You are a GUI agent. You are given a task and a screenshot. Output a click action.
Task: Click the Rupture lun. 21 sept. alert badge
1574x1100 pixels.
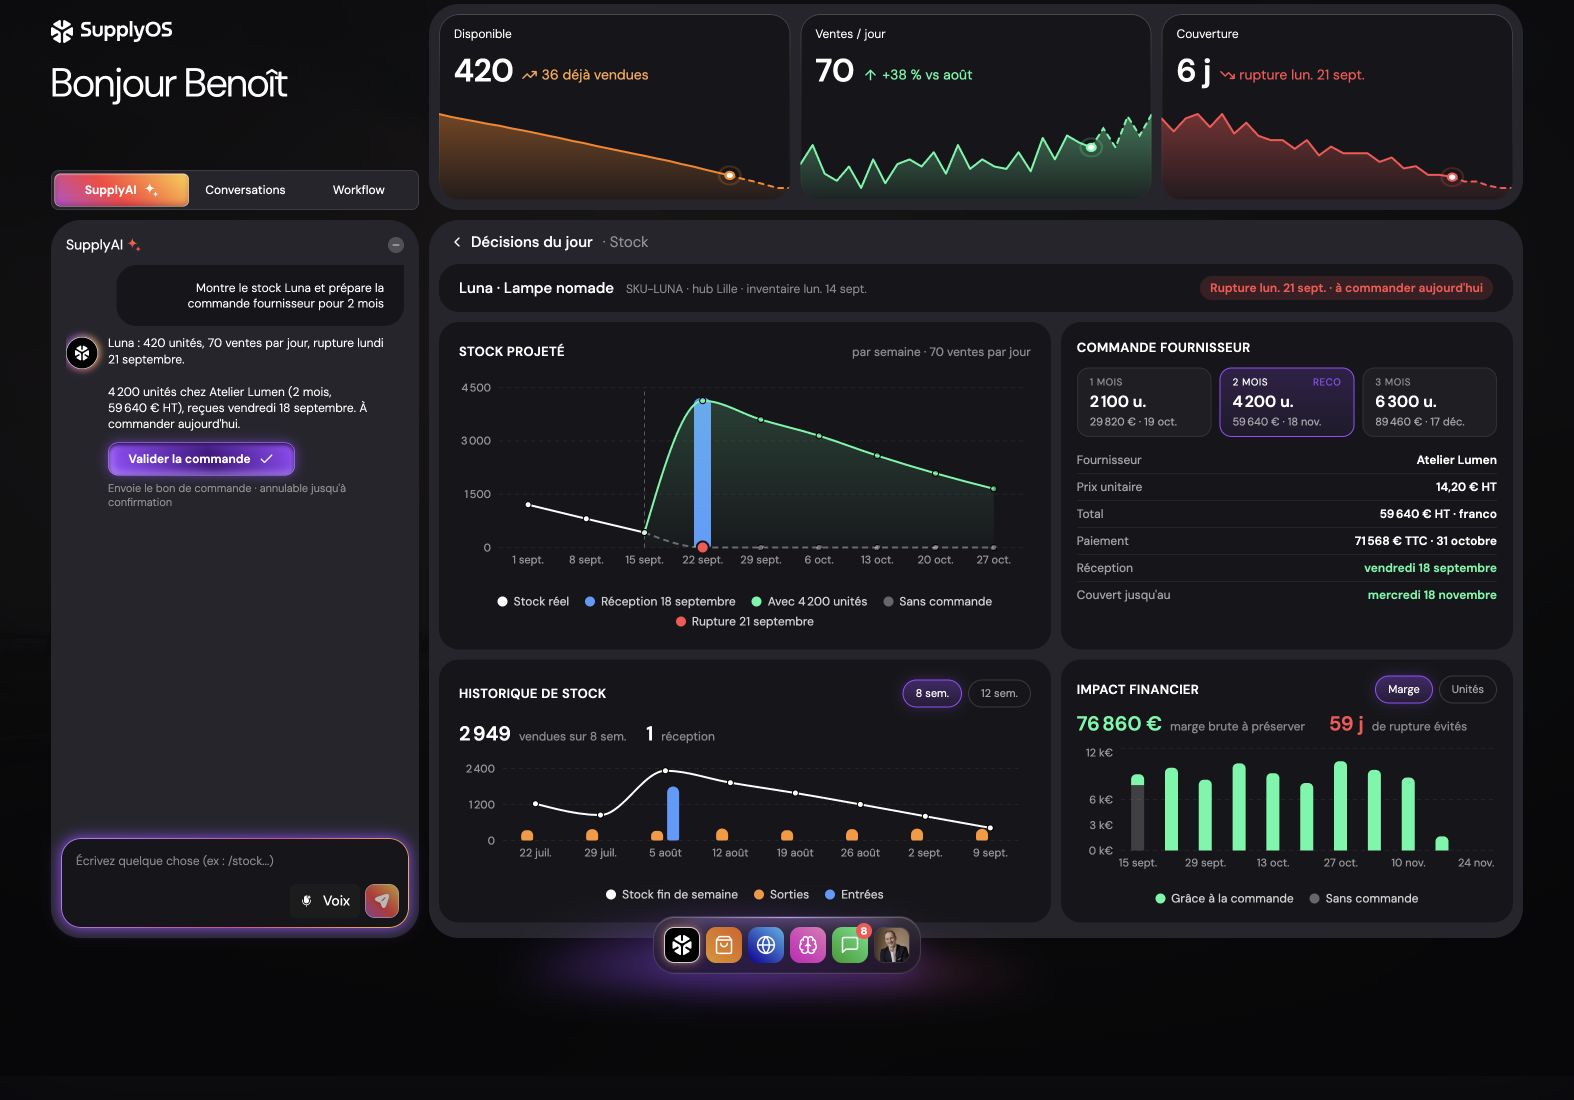1346,288
